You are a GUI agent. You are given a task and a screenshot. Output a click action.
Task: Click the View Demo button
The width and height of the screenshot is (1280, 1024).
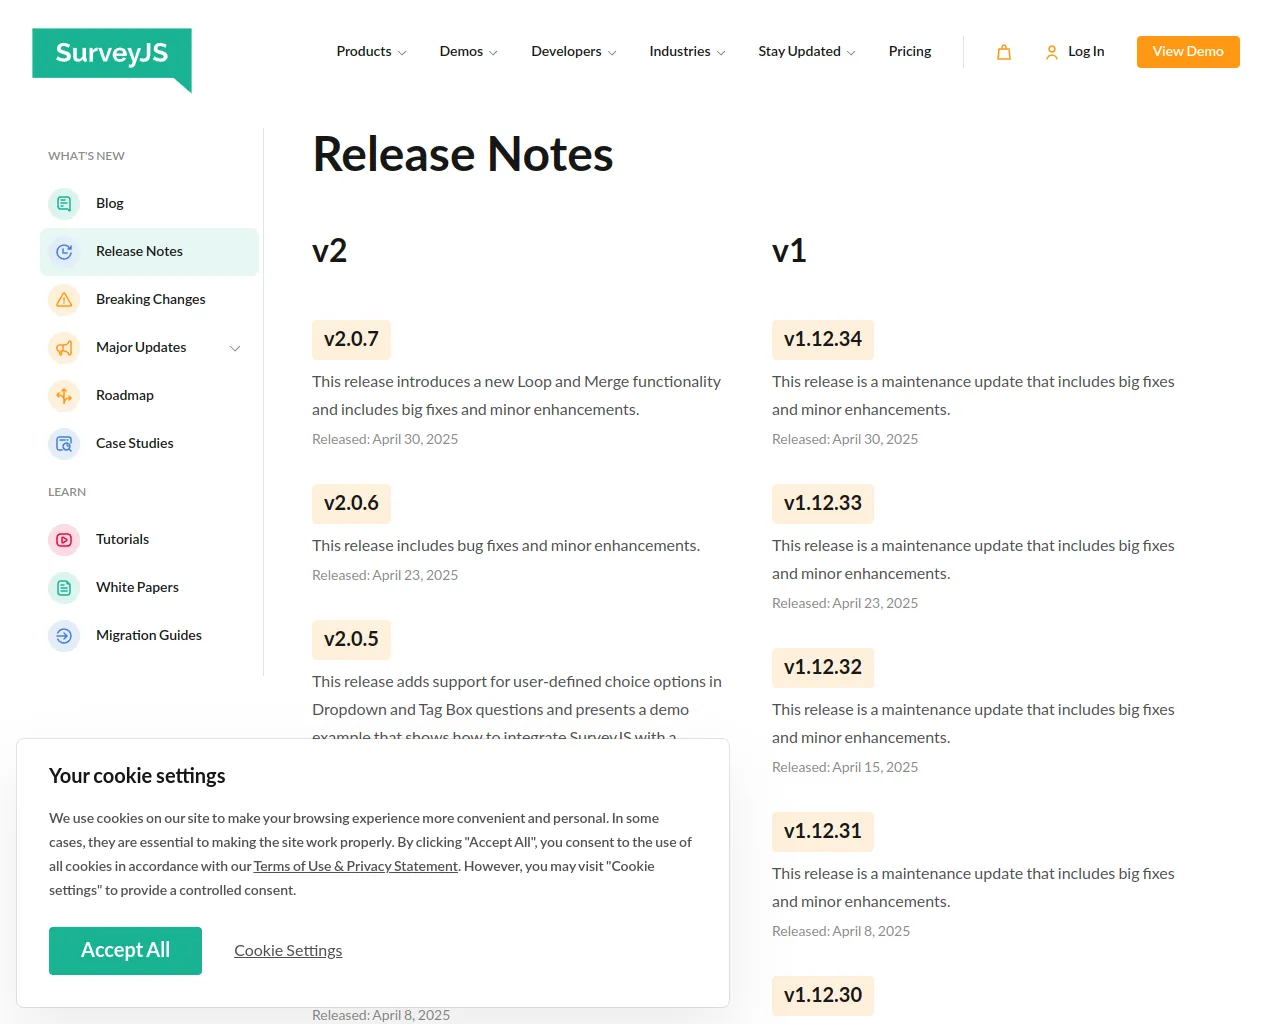[1188, 52]
